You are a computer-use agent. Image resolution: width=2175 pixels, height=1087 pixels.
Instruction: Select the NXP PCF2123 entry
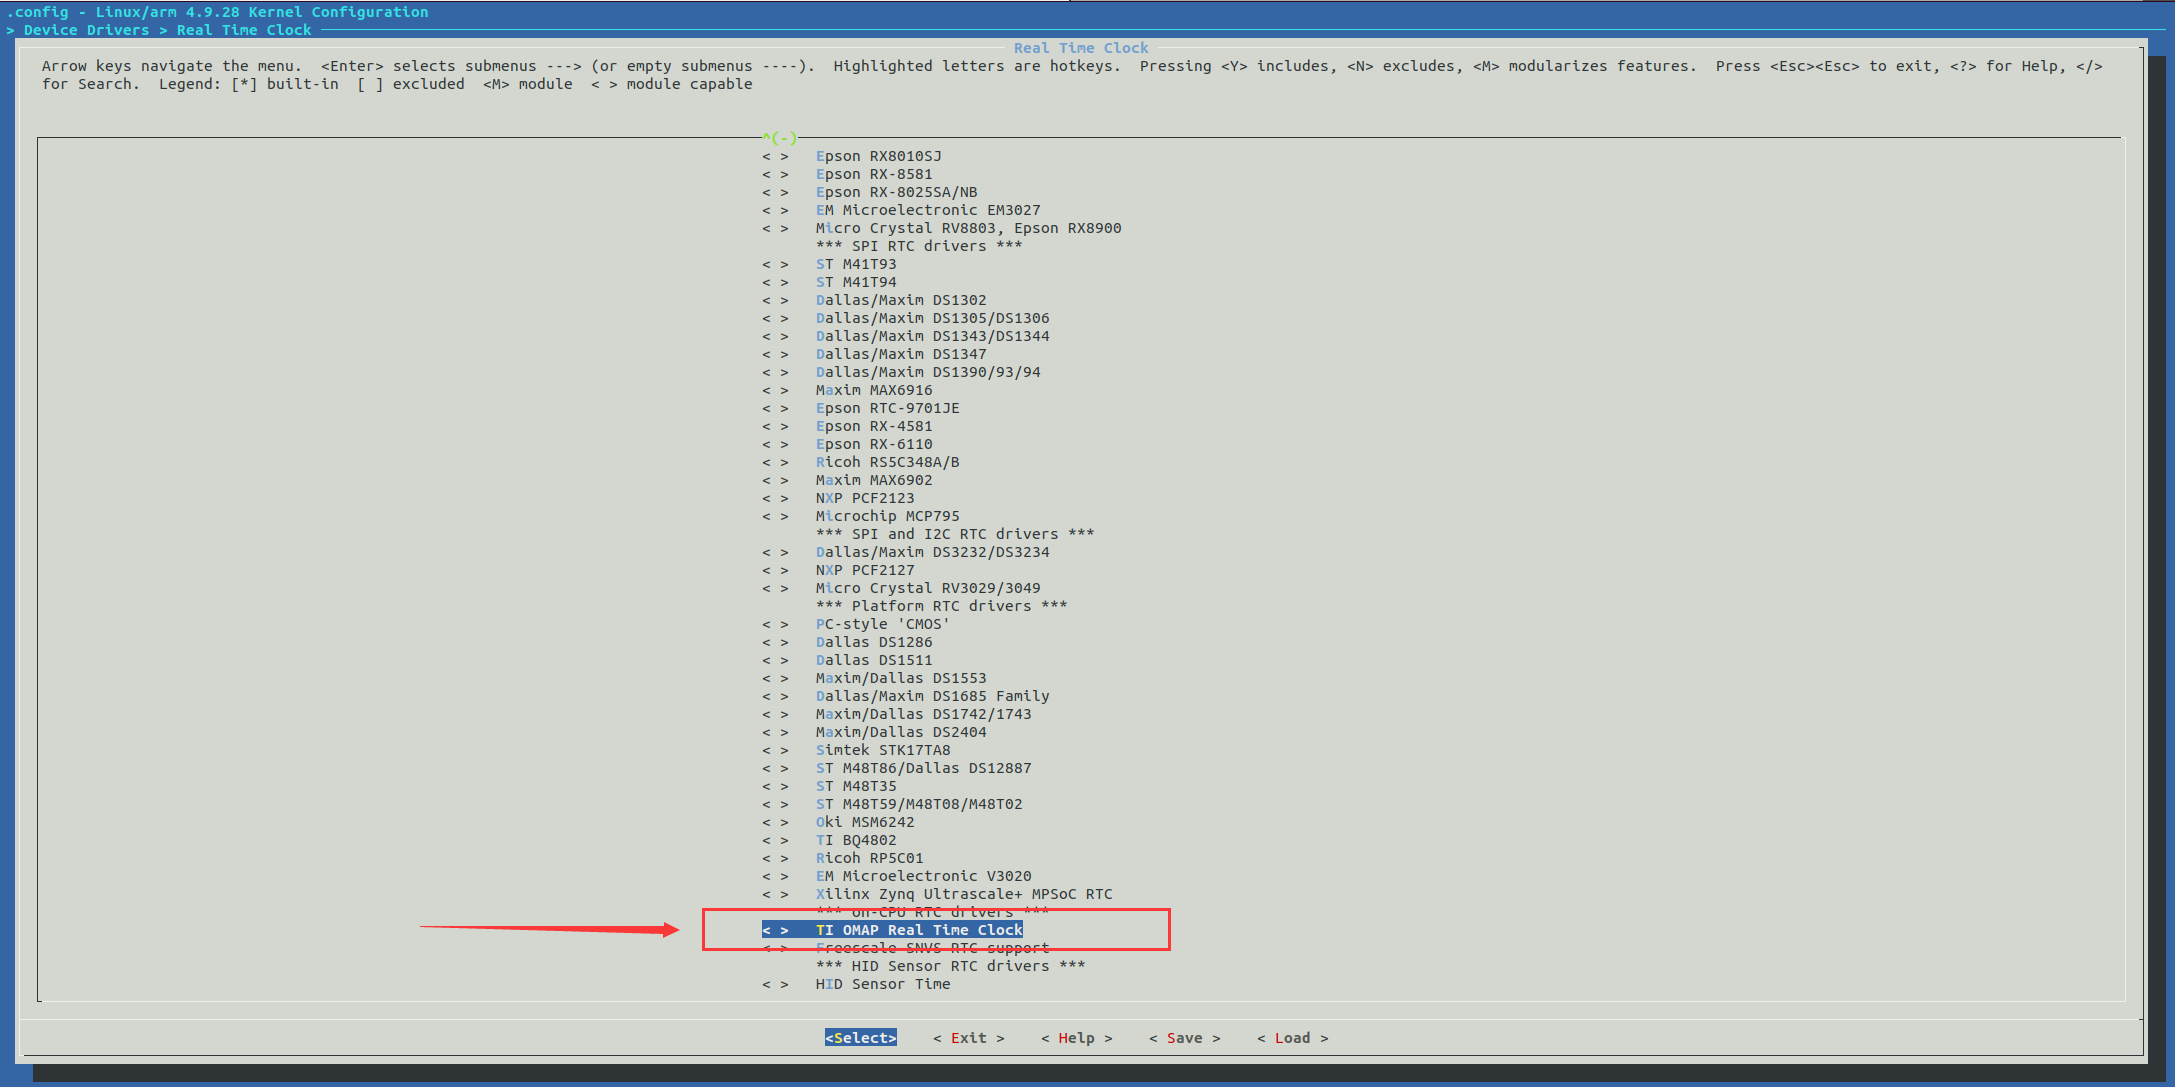pyautogui.click(x=864, y=499)
